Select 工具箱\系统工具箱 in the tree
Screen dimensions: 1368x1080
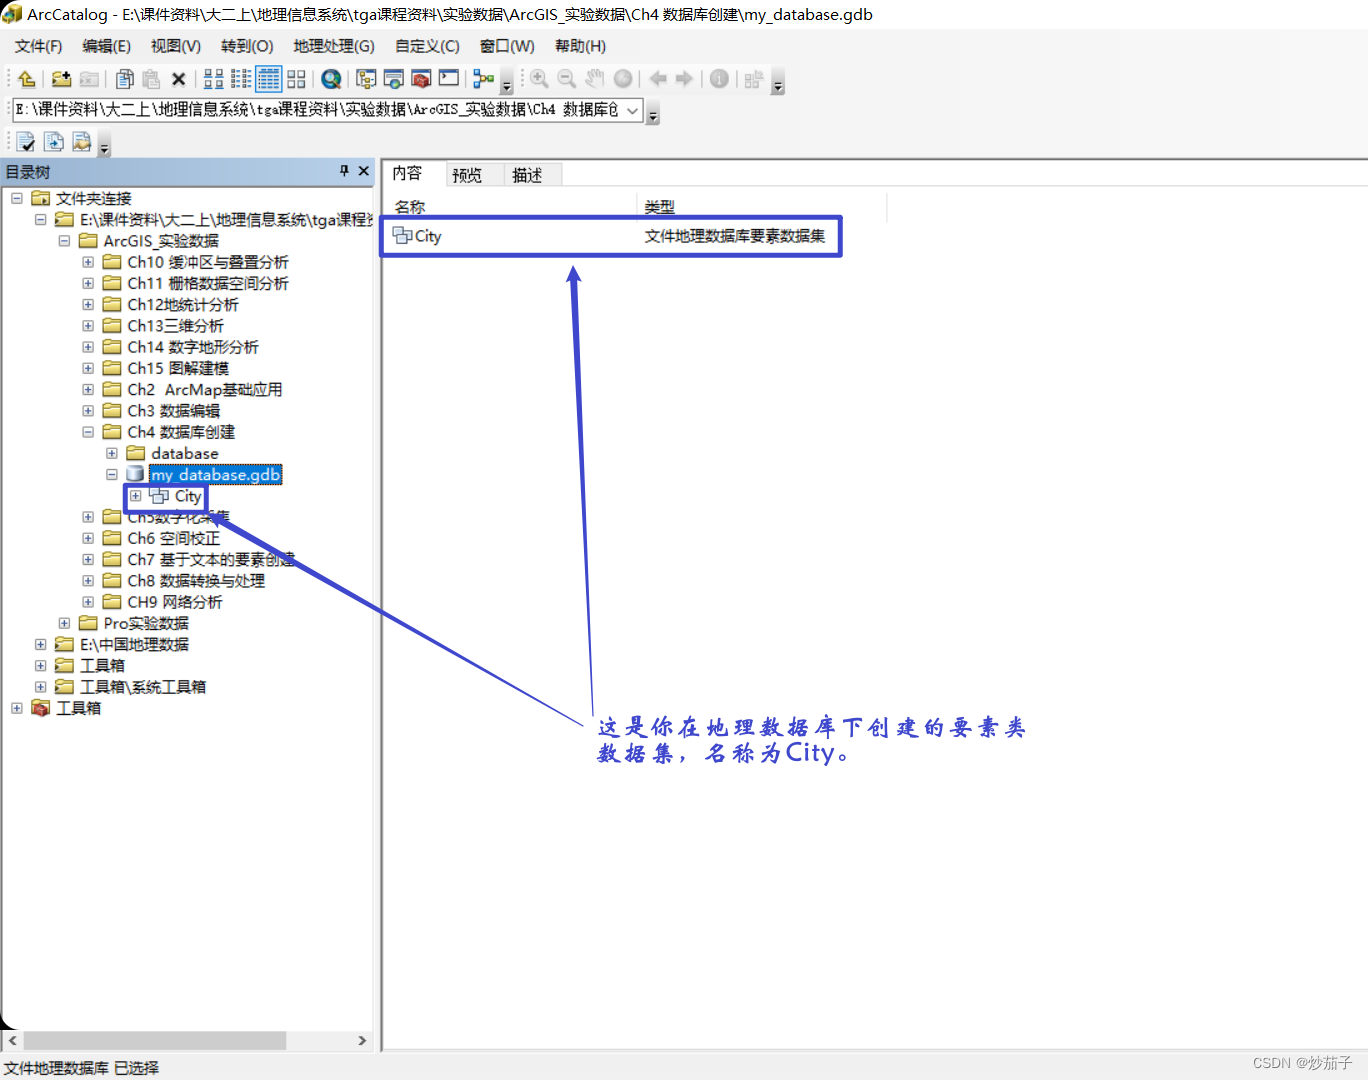(x=143, y=687)
